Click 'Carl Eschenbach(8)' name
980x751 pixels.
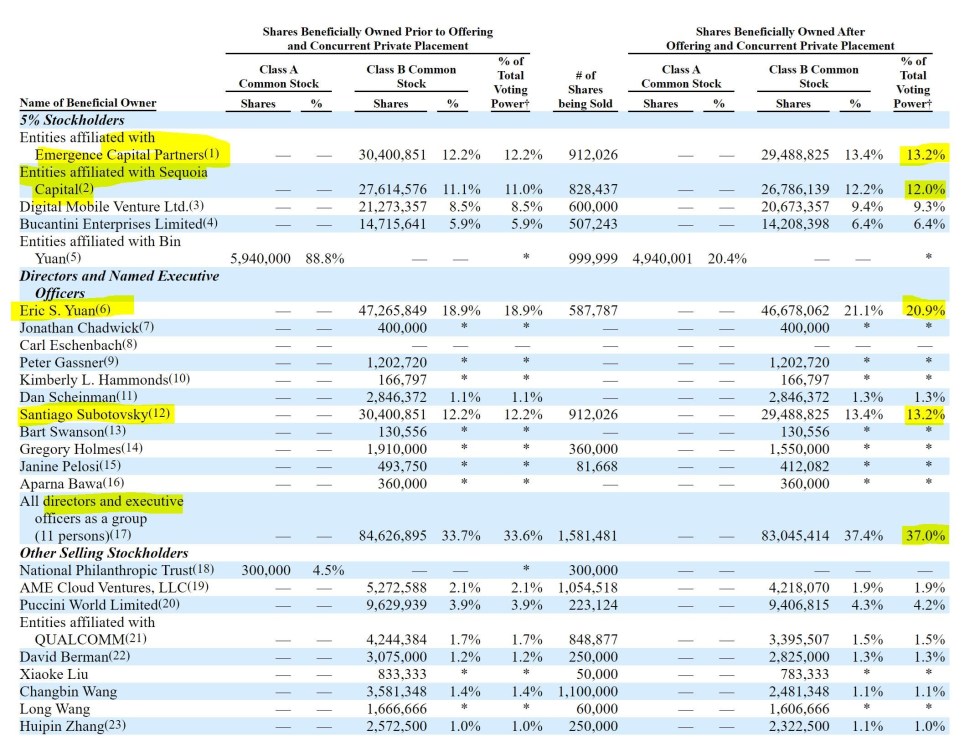point(78,345)
